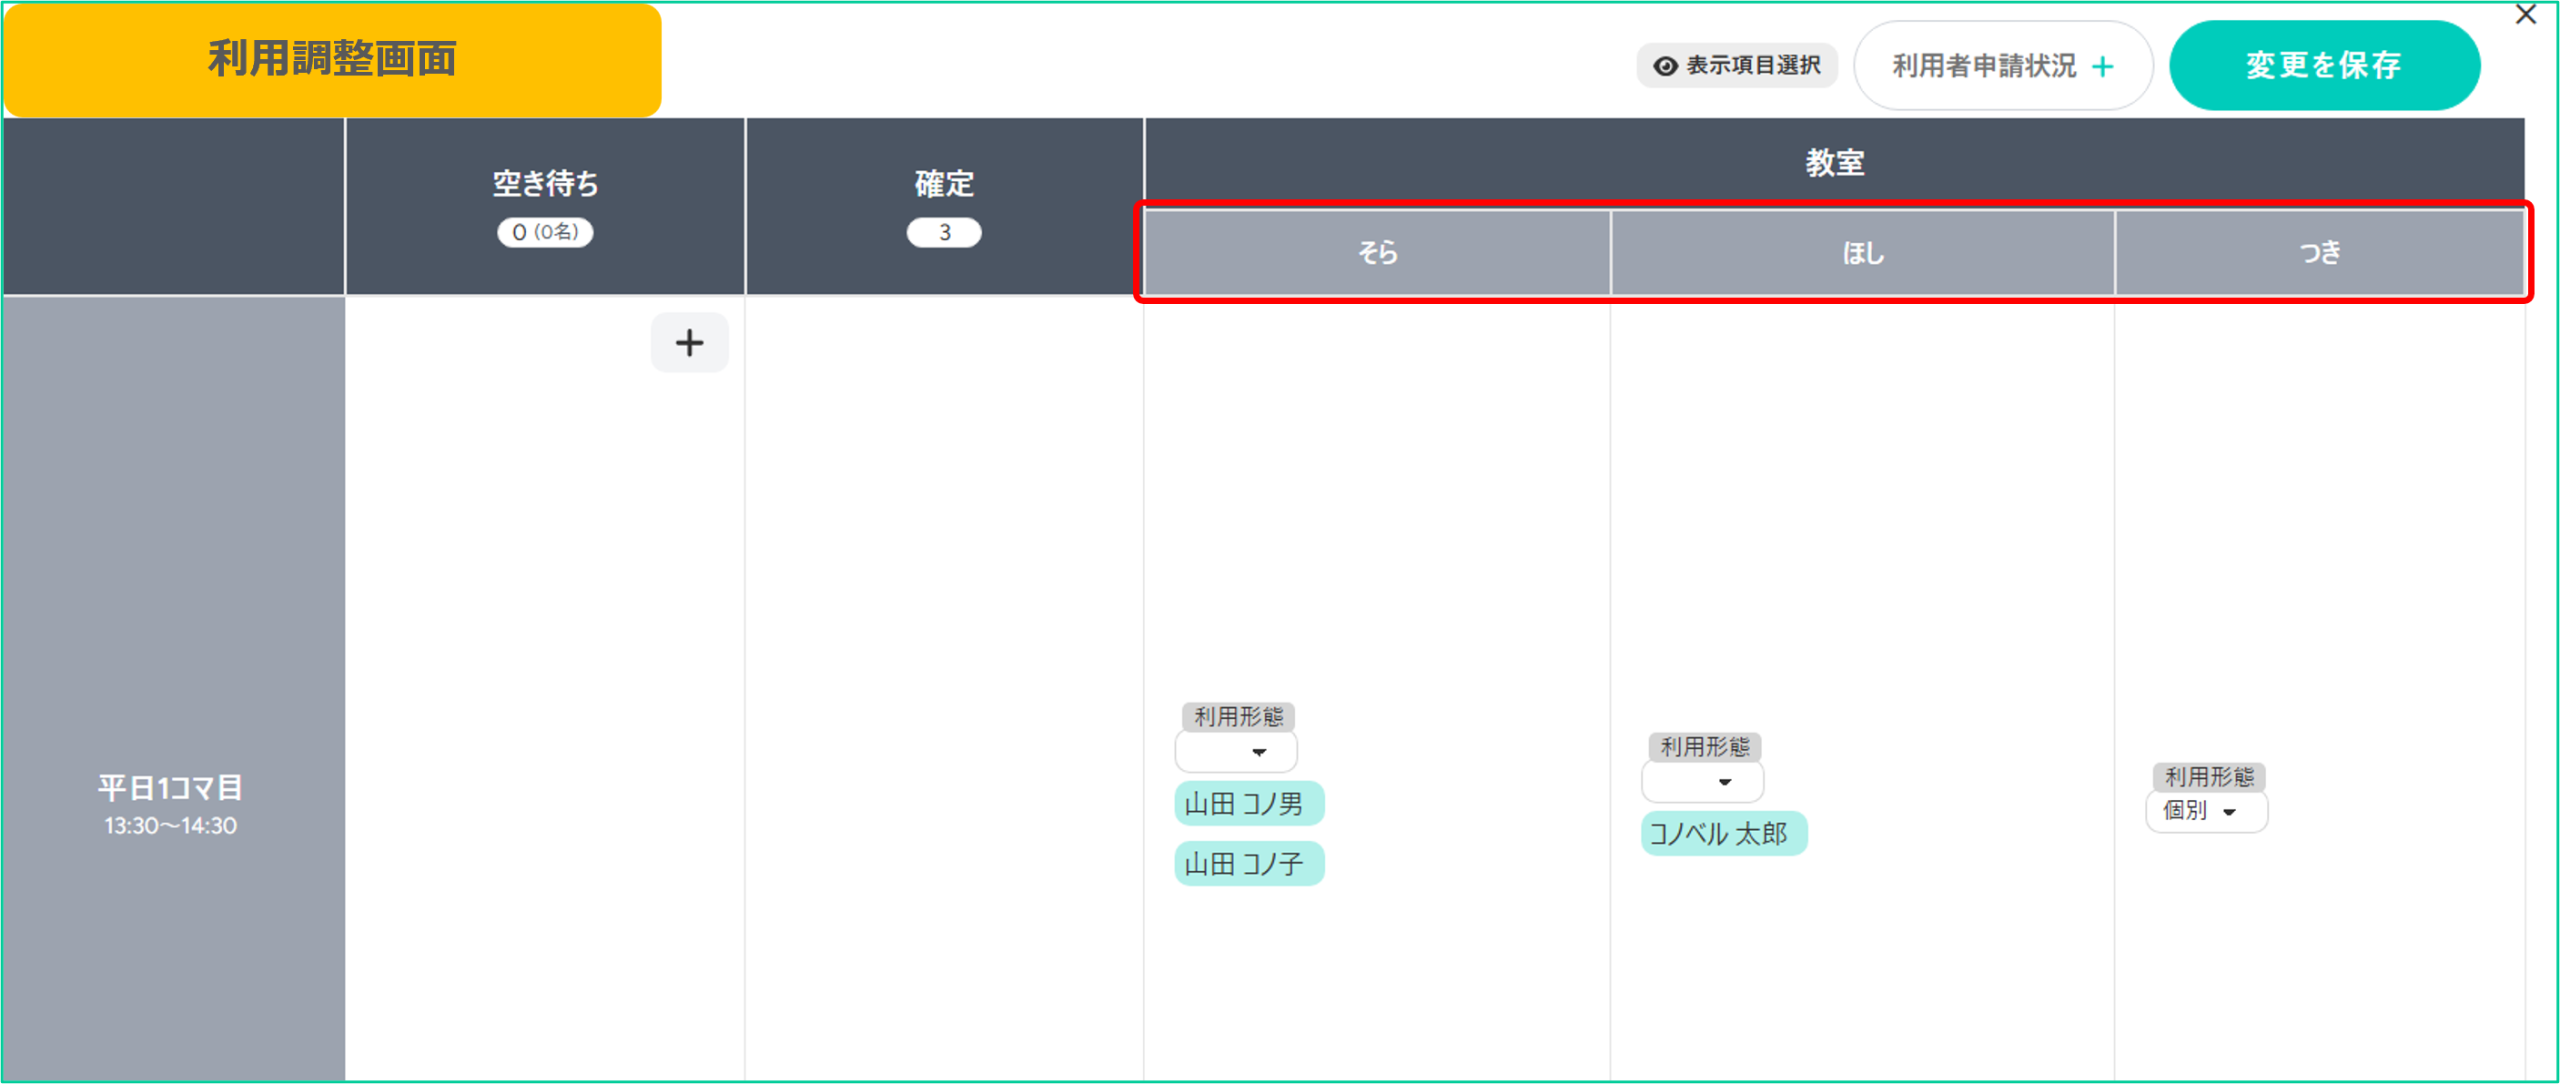
Task: Open 利用者申請状況 panel
Action: [x=1985, y=66]
